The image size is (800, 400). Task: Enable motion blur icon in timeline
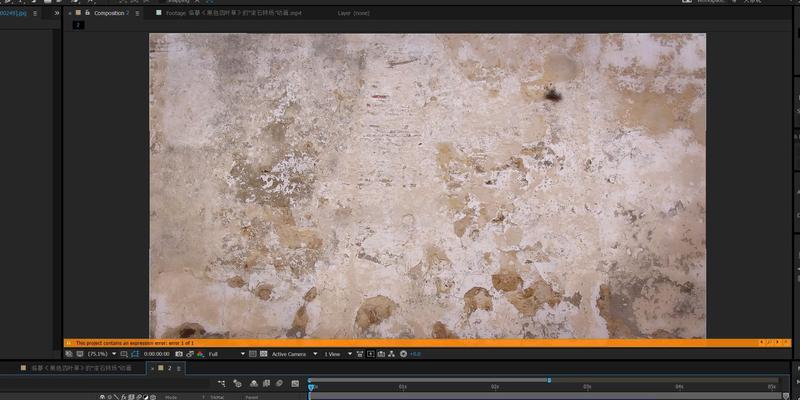tap(280, 384)
